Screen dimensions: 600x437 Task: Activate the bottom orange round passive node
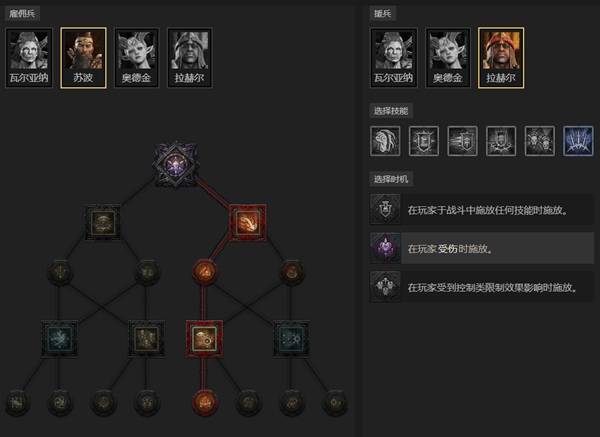(x=205, y=402)
